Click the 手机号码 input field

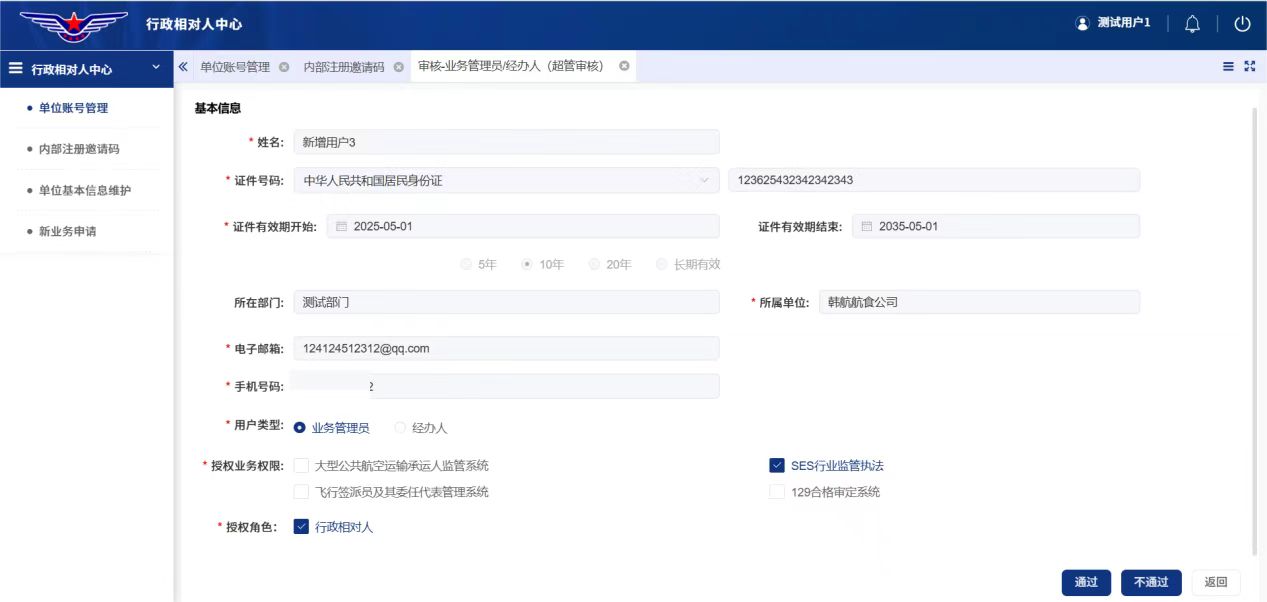506,386
